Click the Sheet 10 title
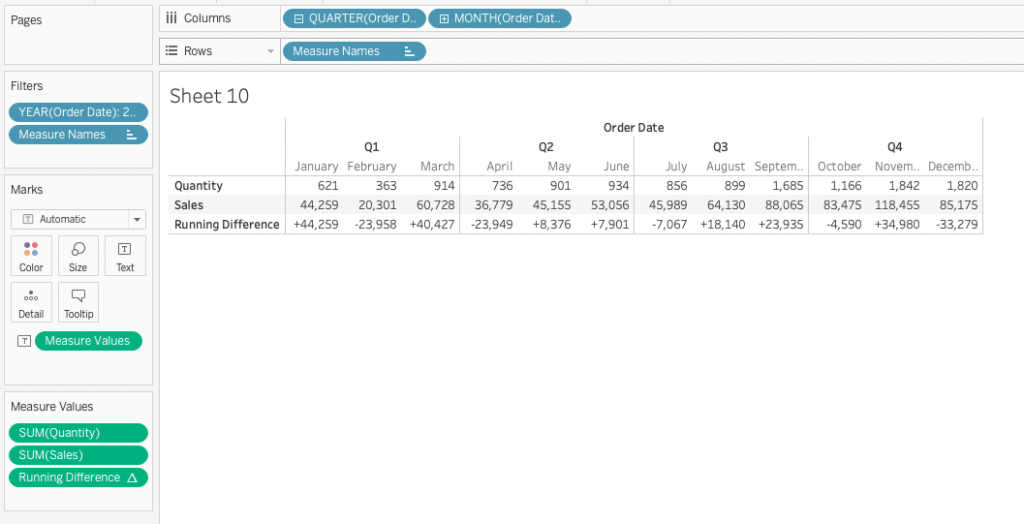Image resolution: width=1024 pixels, height=524 pixels. (x=209, y=96)
